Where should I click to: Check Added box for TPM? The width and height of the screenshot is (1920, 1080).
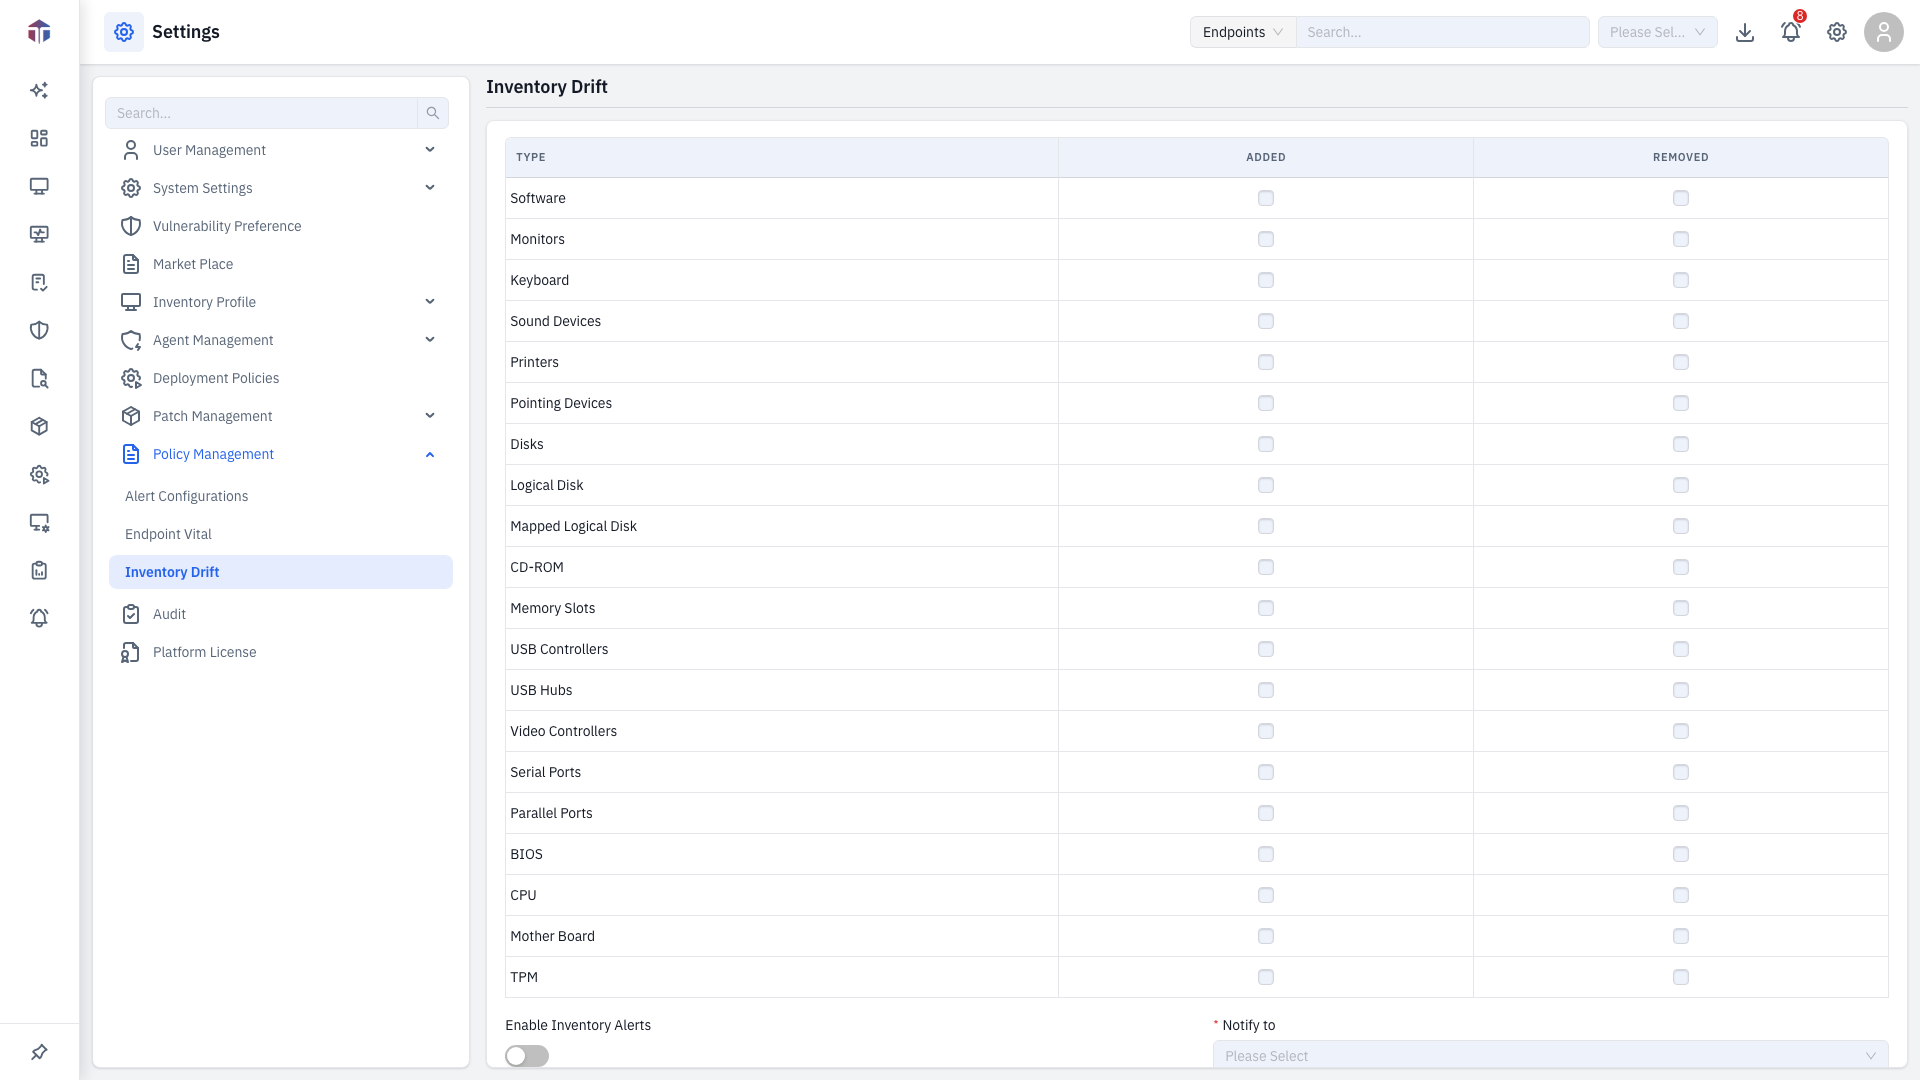coord(1266,977)
